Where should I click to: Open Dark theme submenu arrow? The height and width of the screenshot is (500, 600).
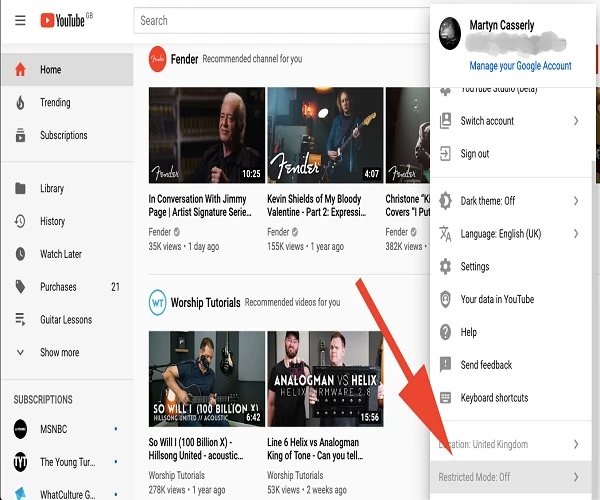(x=576, y=201)
